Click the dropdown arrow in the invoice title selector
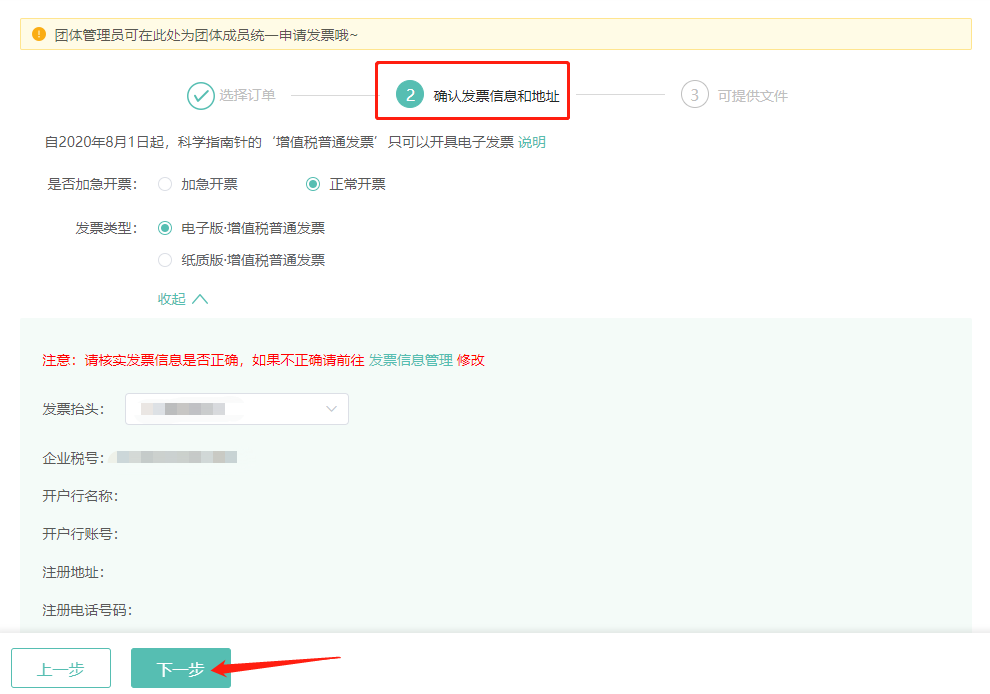Screen dimensions: 990x694 [331, 409]
